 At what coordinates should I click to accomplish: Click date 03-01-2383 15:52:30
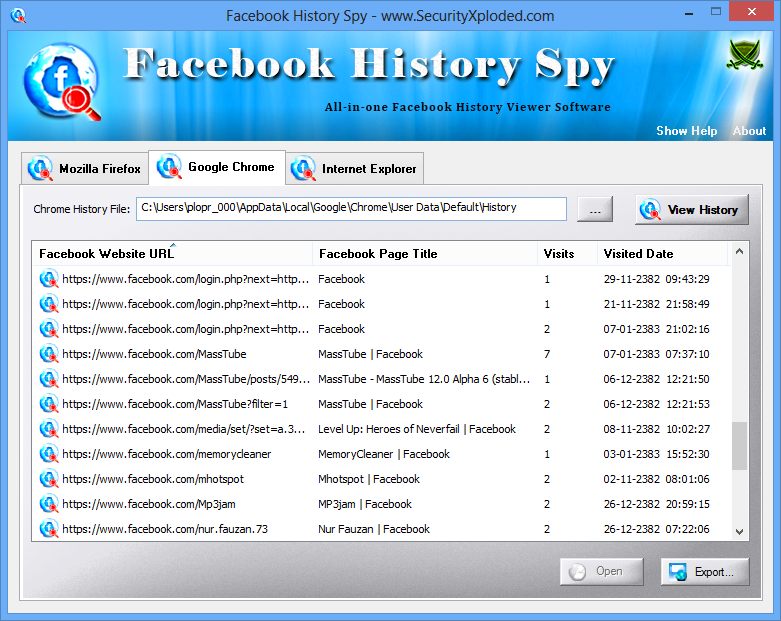point(656,454)
